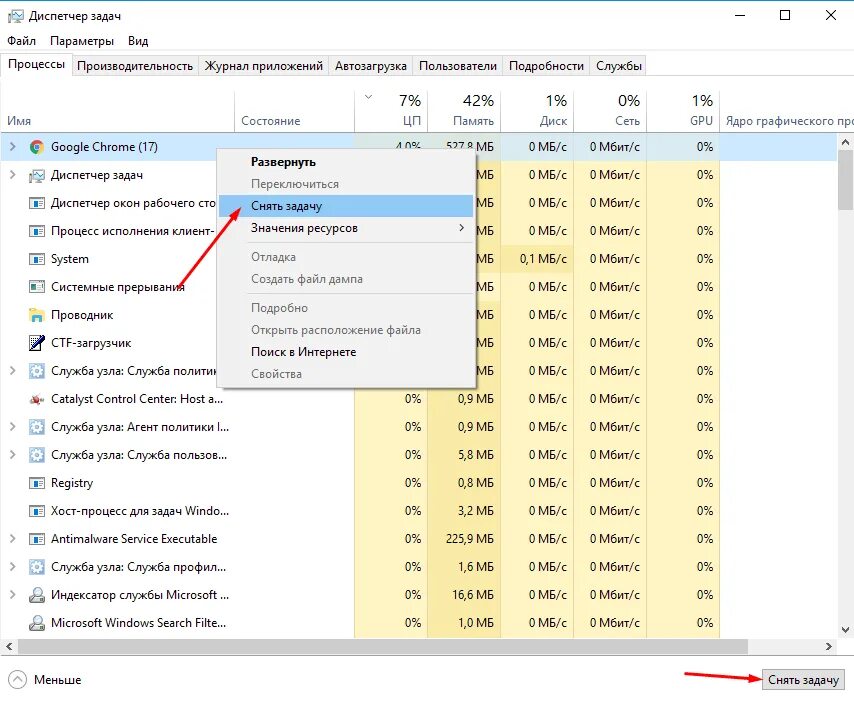854x704 pixels.
Task: Expand Служба узла: Агент политики row
Action: (x=13, y=427)
